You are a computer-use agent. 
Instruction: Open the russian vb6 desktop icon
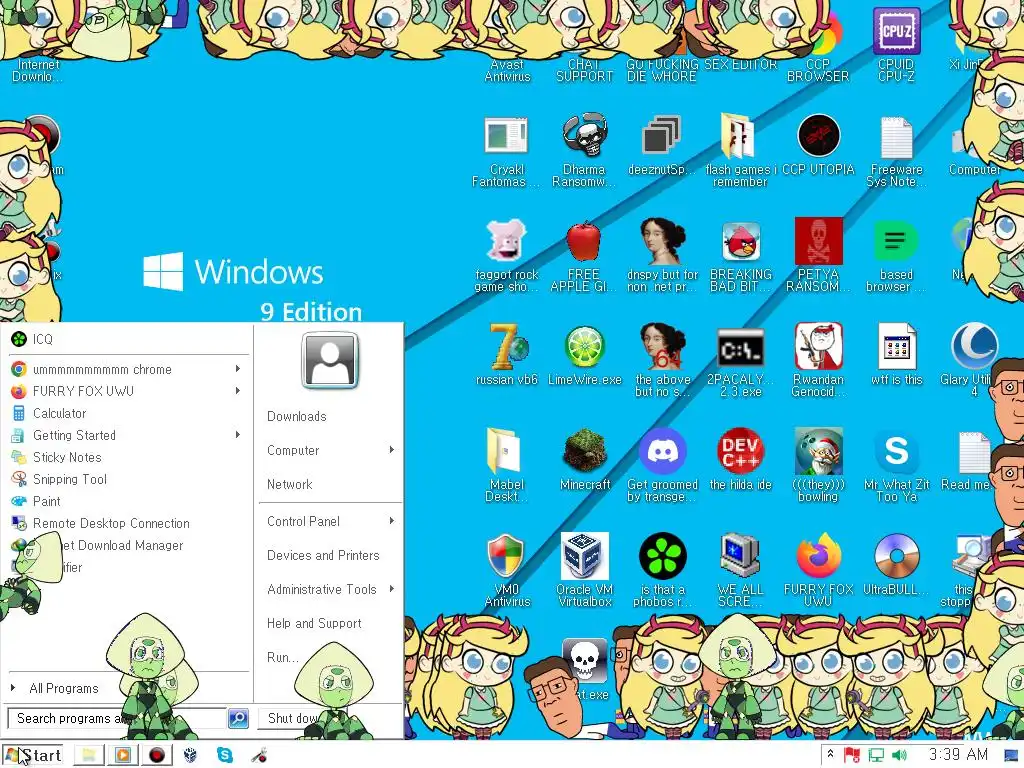pyautogui.click(x=507, y=347)
